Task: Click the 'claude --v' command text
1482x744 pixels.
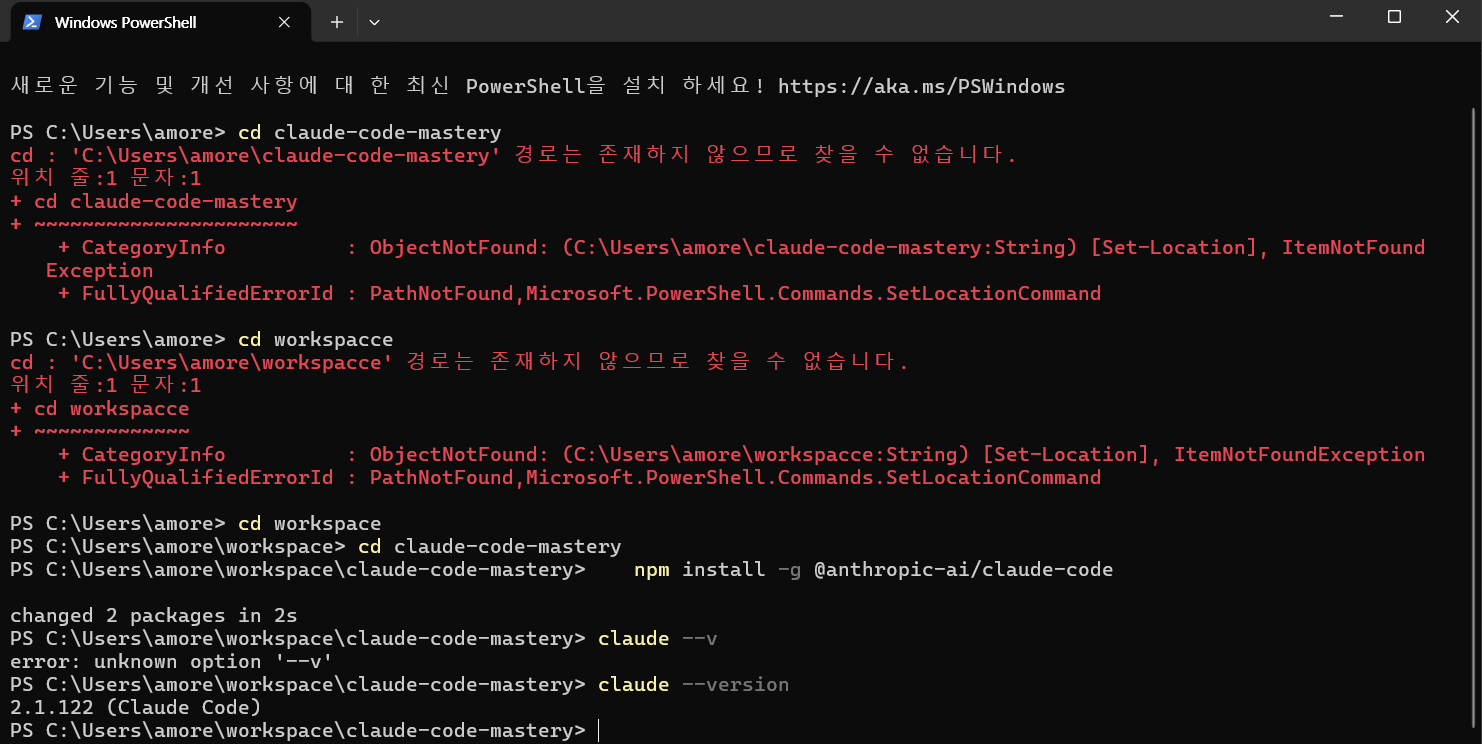Action: 657,638
